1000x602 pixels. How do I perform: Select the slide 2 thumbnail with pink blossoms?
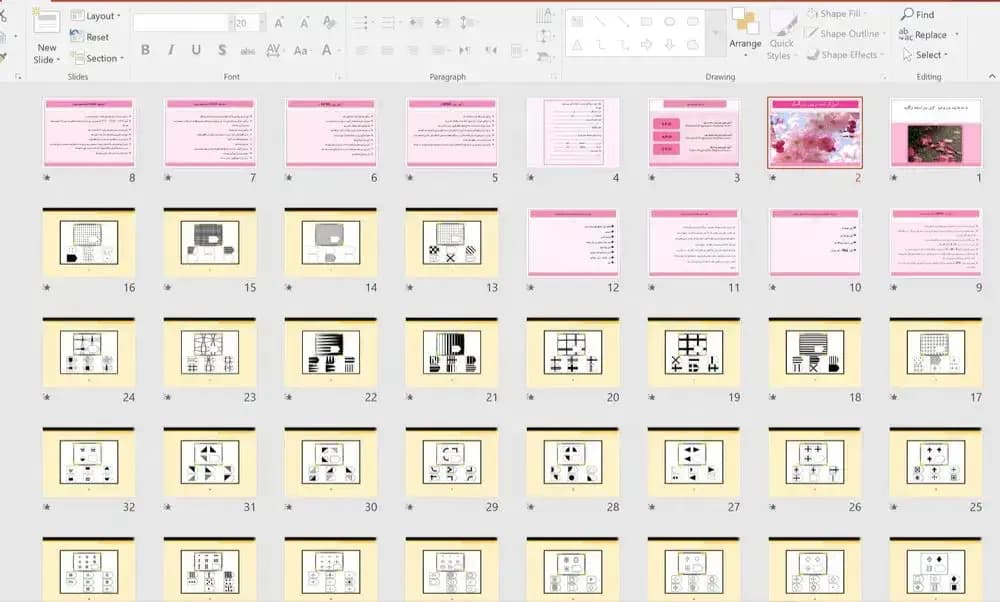click(814, 133)
